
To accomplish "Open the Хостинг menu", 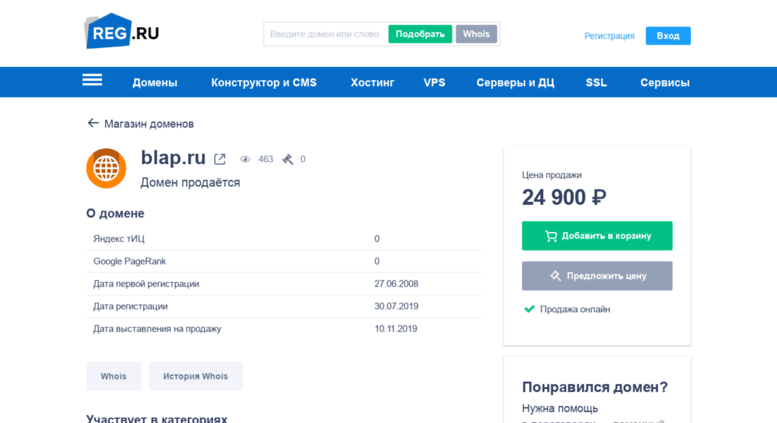I will pos(373,83).
